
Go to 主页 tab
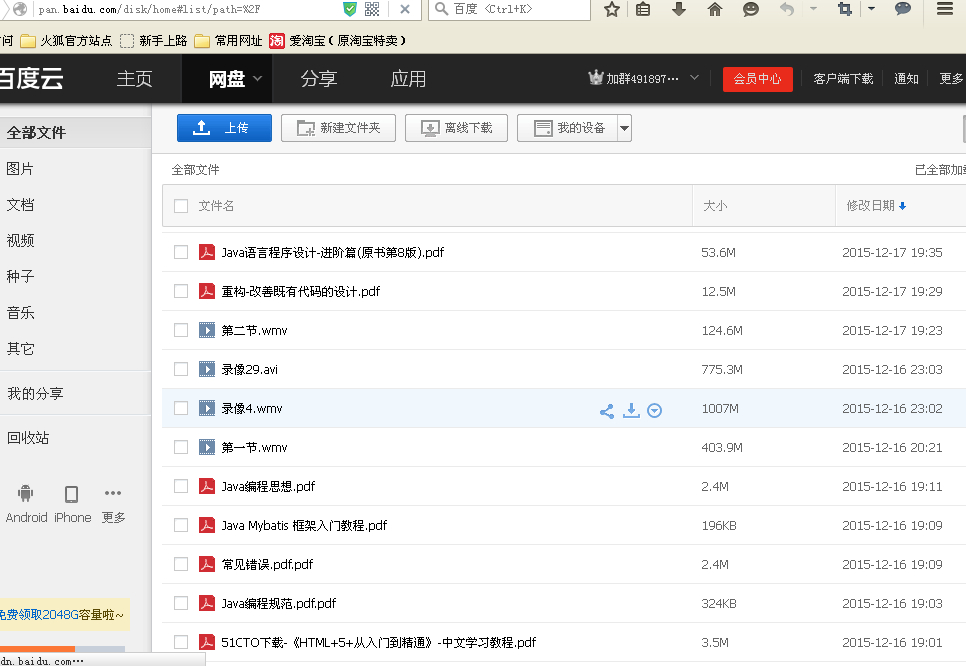pyautogui.click(x=134, y=79)
